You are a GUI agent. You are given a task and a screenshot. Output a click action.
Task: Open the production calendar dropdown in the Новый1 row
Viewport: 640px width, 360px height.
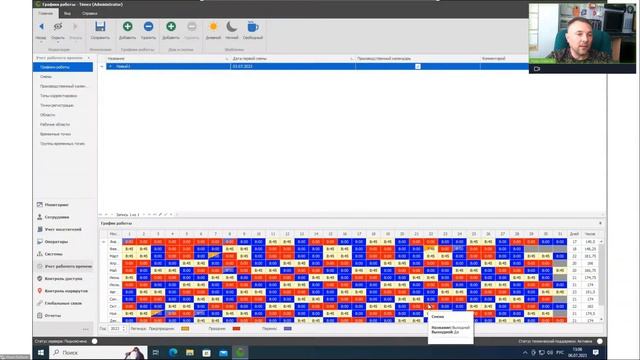(x=418, y=66)
